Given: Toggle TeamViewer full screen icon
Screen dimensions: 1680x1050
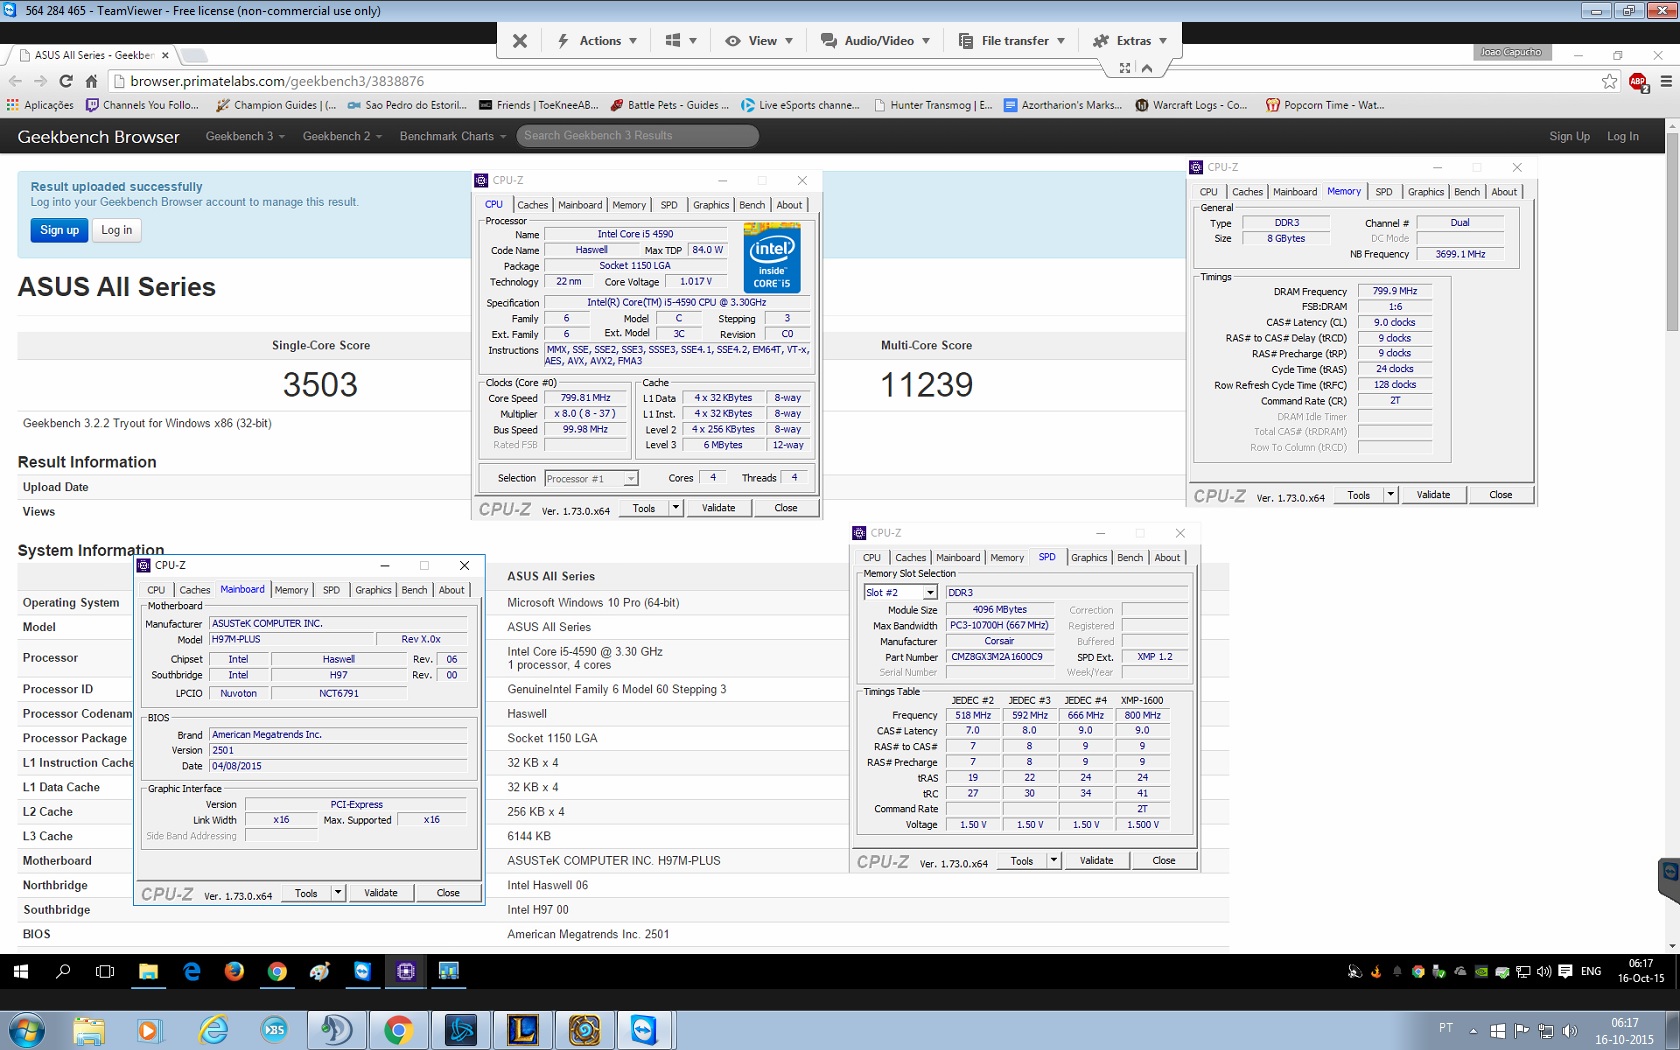Looking at the screenshot, I should click(1125, 68).
